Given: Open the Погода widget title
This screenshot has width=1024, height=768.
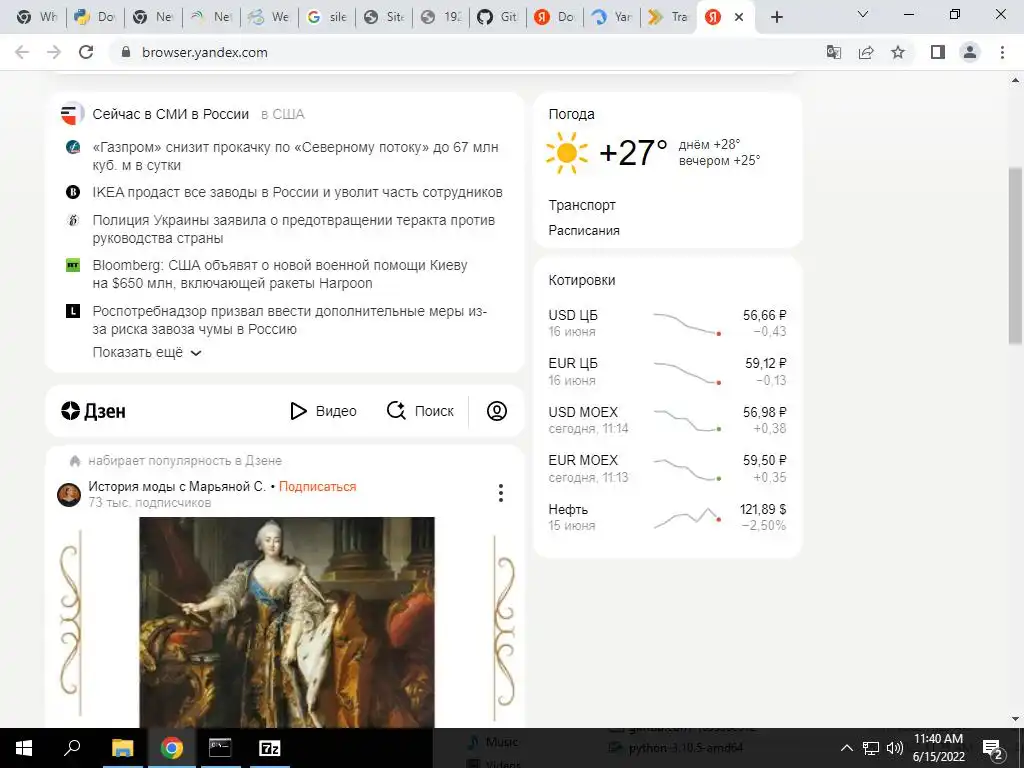Looking at the screenshot, I should [571, 114].
